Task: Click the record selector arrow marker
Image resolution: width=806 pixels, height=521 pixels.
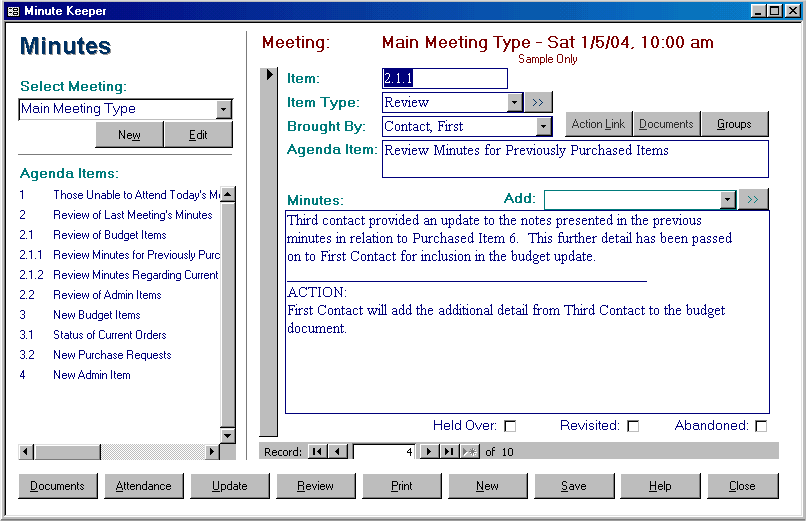Action: click(x=269, y=76)
